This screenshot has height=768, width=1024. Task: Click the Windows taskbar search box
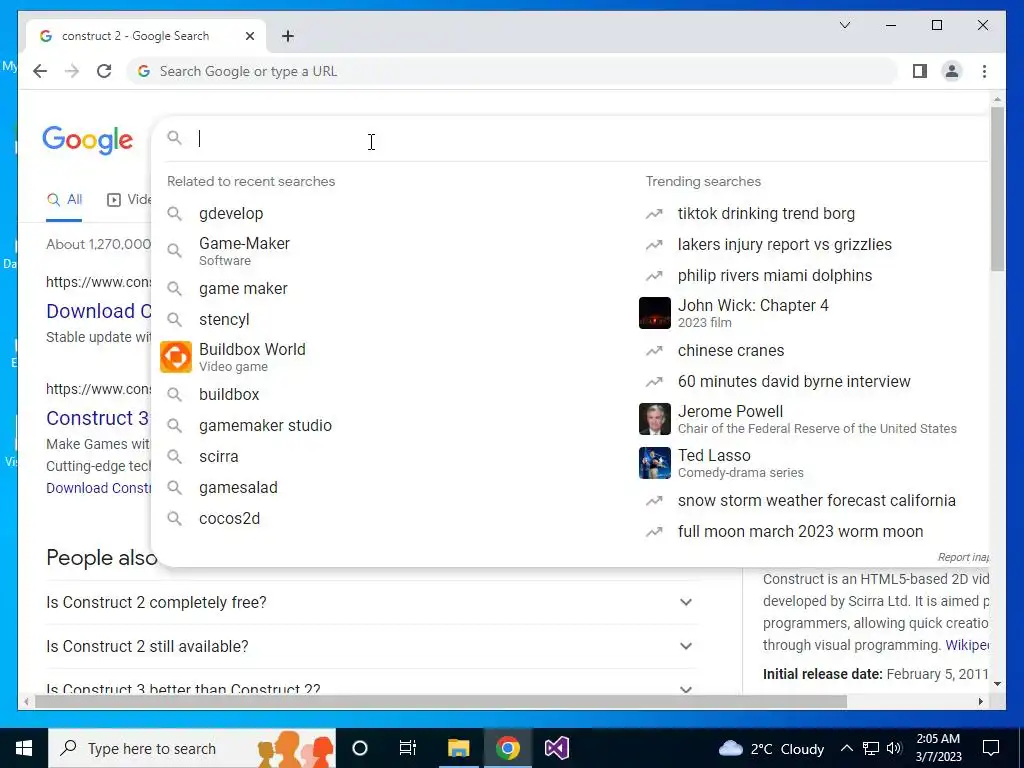[x=191, y=748]
